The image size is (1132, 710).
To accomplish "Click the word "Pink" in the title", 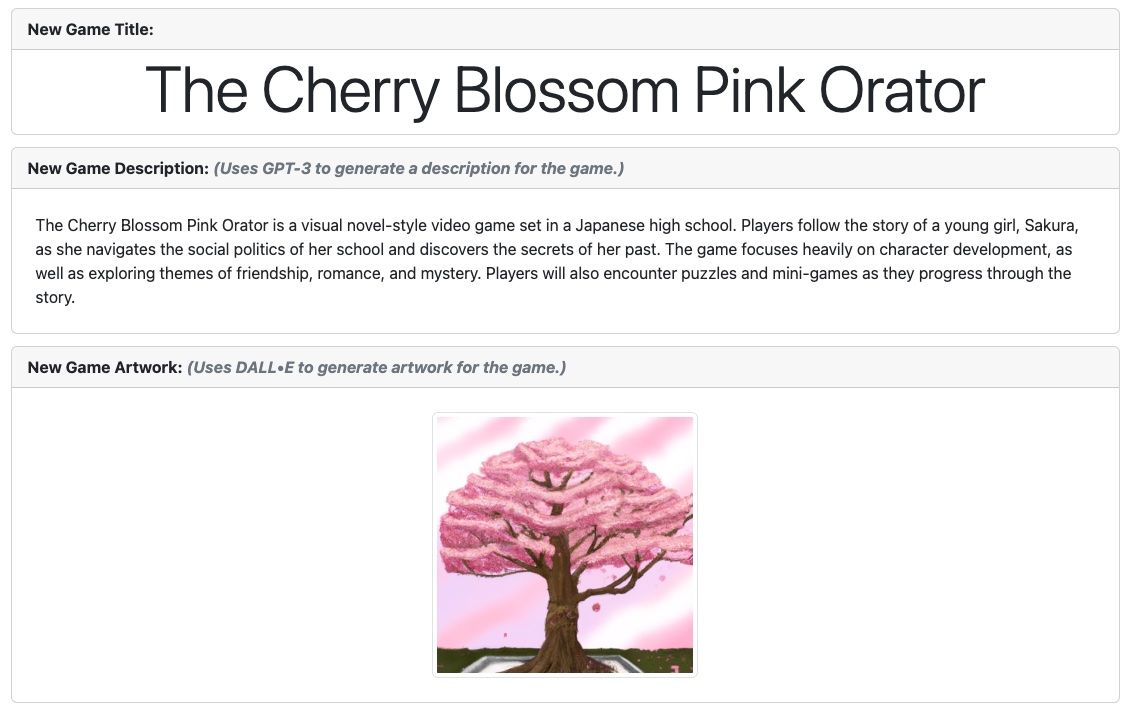I will pos(750,91).
